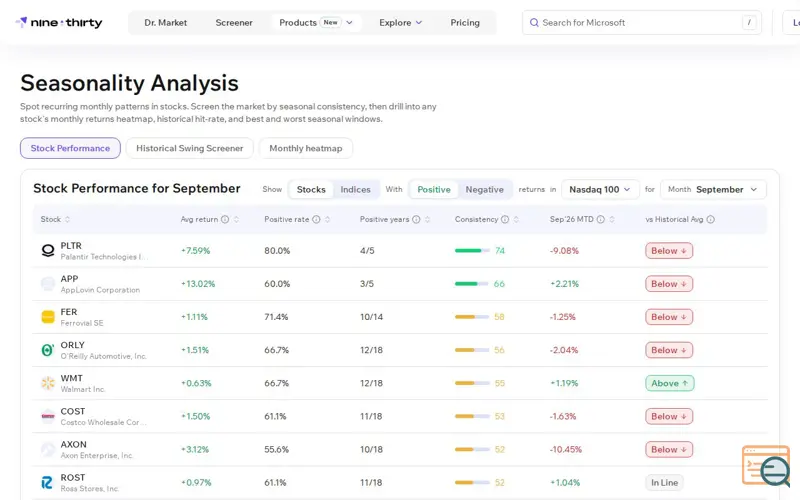
Task: Open the PLTR ticker link
Action: tap(71, 245)
